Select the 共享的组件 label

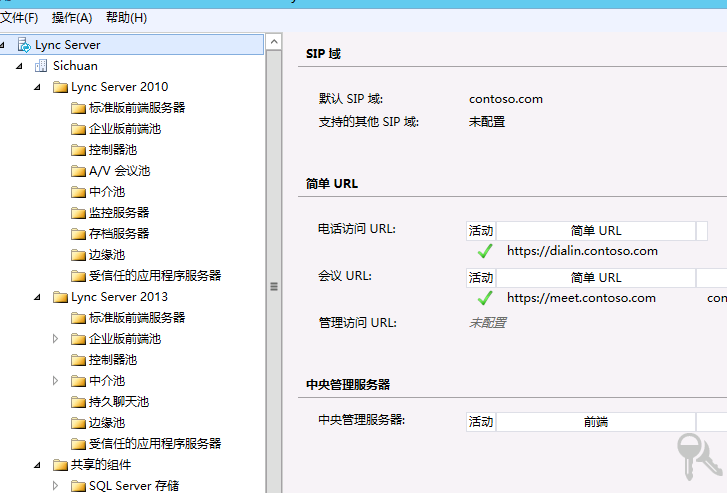[x=101, y=465]
